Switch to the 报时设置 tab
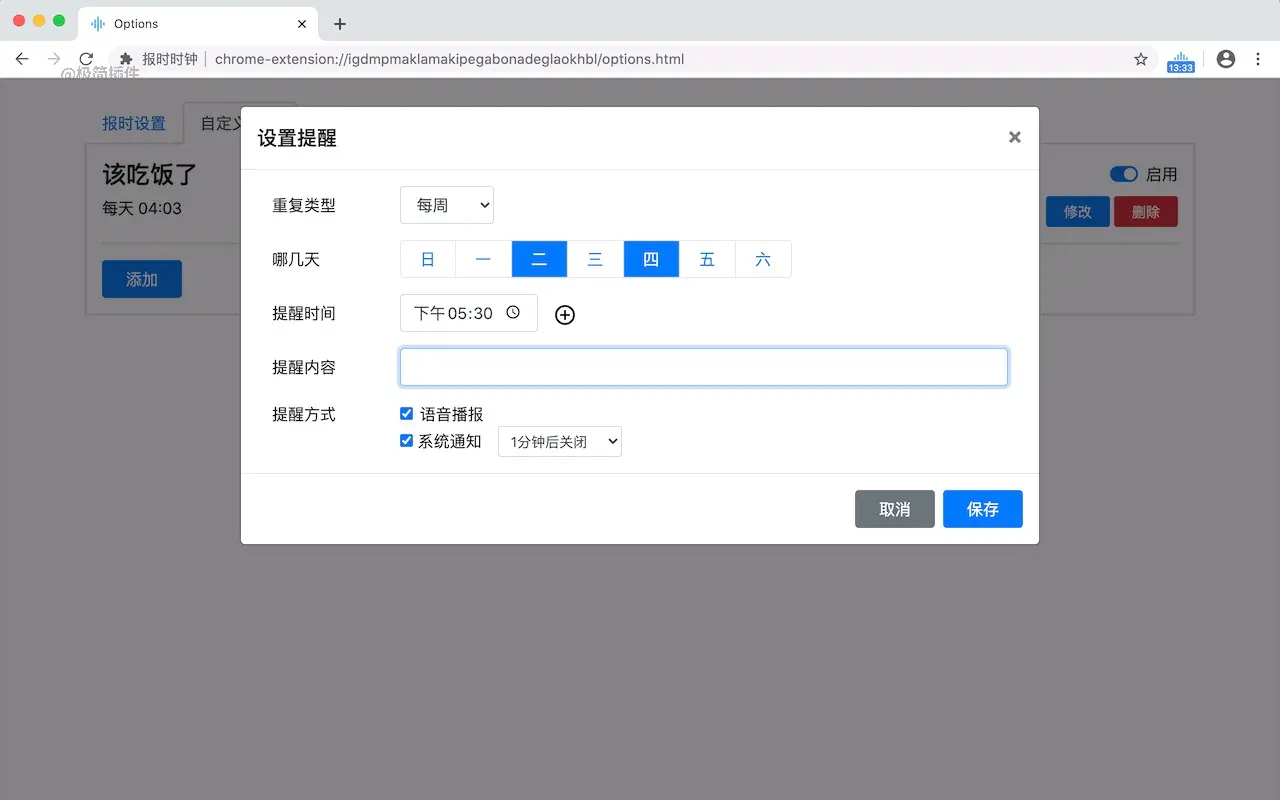Screen dimensions: 1280x800 (x=135, y=122)
